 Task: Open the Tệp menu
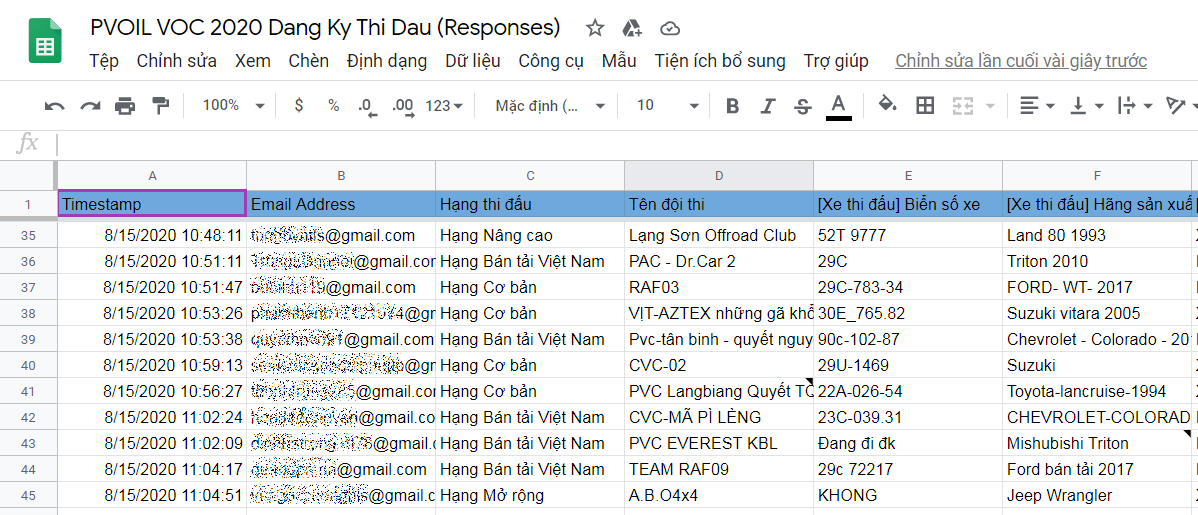[104, 61]
